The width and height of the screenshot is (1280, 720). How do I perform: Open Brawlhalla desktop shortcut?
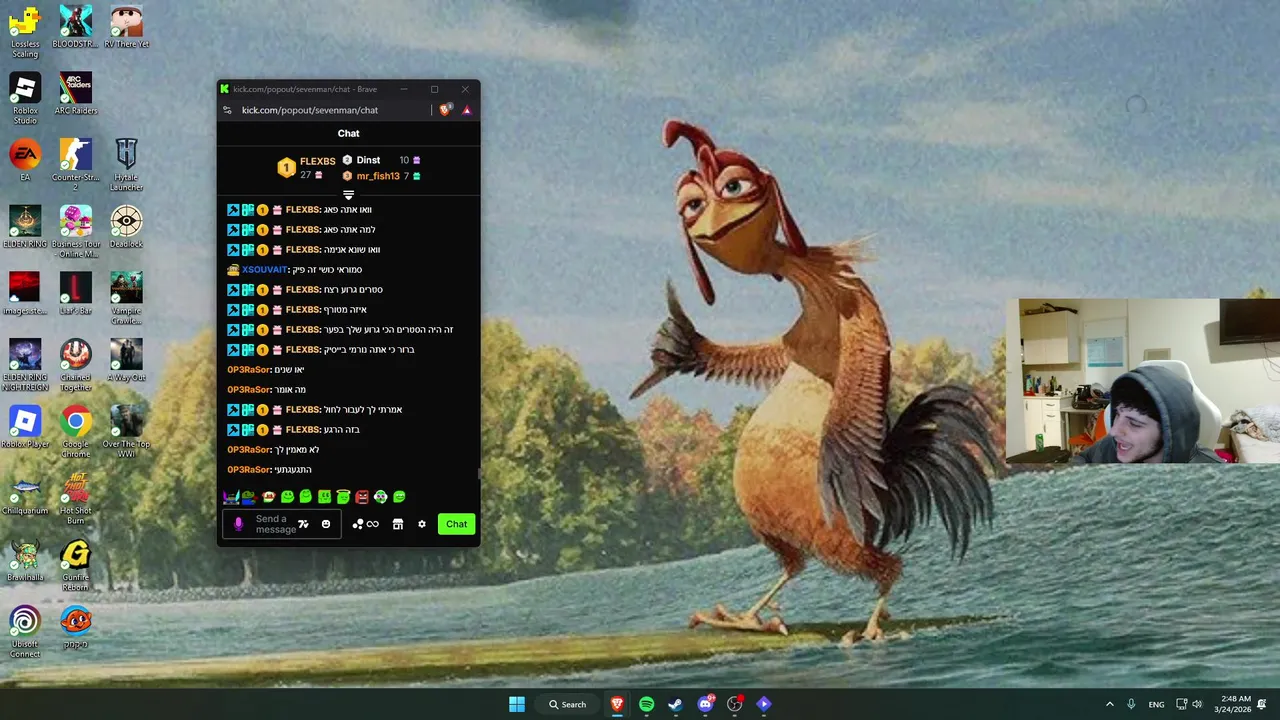[x=25, y=561]
